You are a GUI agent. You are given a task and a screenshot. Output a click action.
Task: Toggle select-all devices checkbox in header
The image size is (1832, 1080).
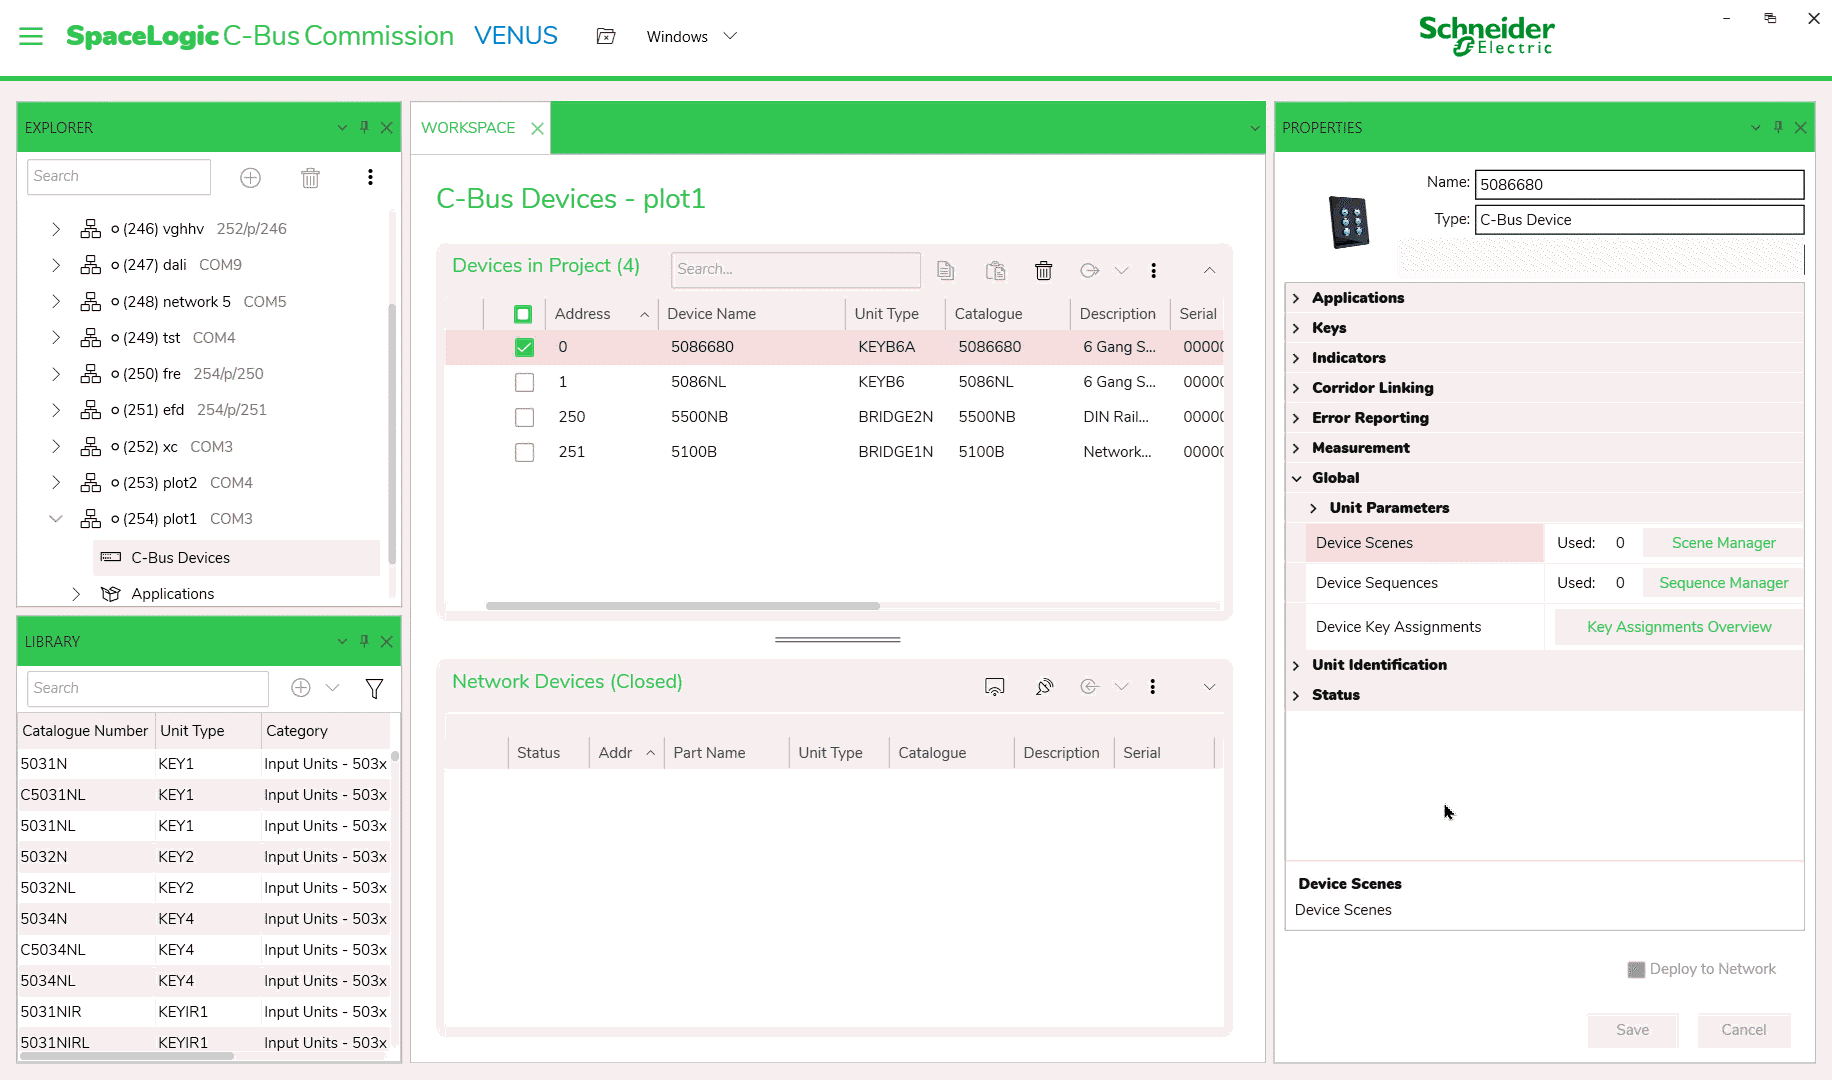523,314
